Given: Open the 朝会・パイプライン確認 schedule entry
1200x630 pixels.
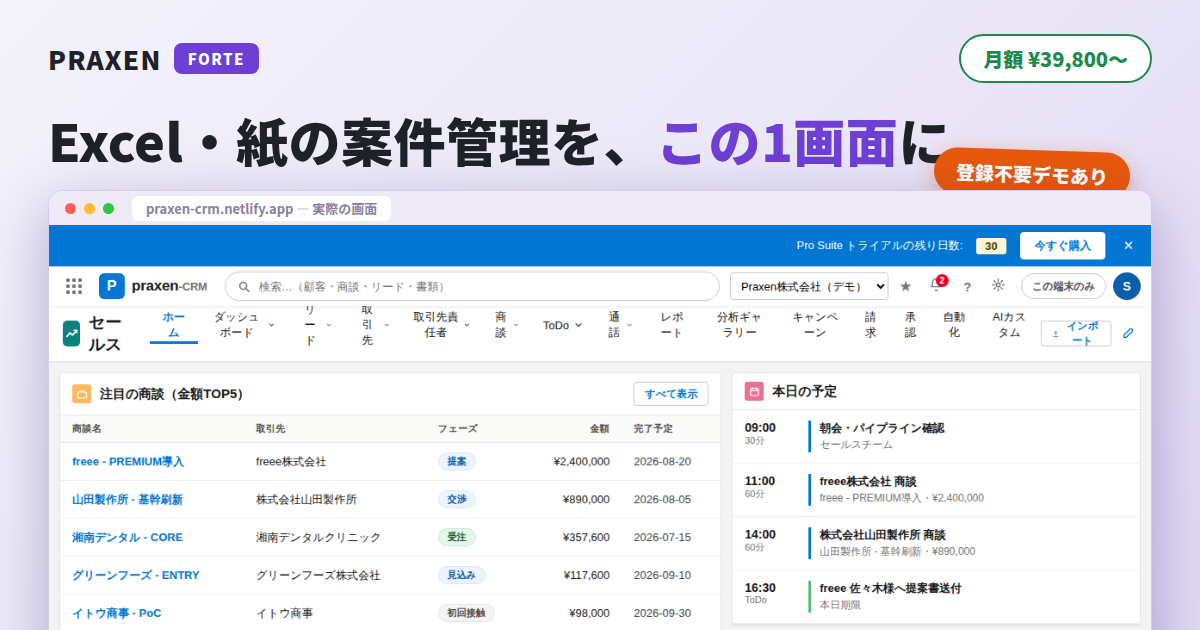Looking at the screenshot, I should point(936,436).
